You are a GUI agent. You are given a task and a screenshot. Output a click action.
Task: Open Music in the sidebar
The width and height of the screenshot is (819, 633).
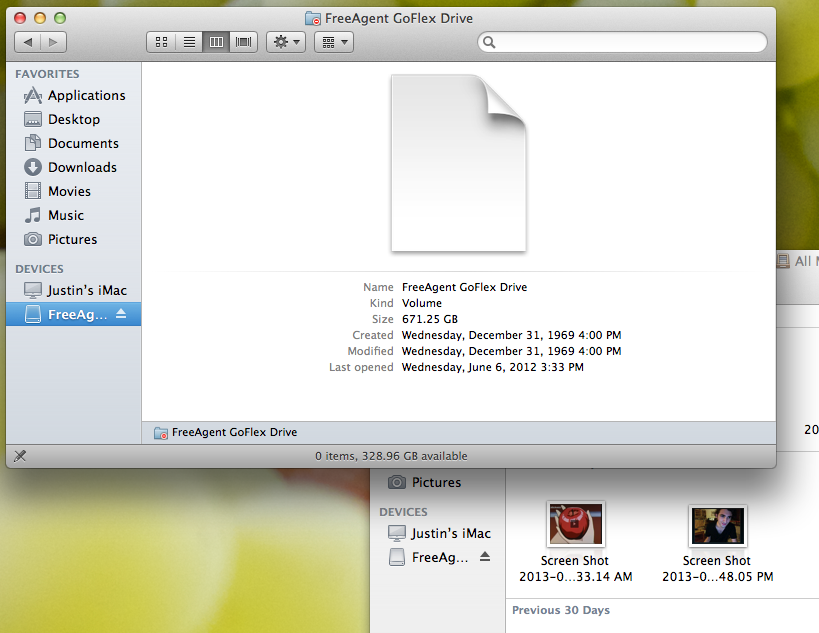[x=74, y=216]
